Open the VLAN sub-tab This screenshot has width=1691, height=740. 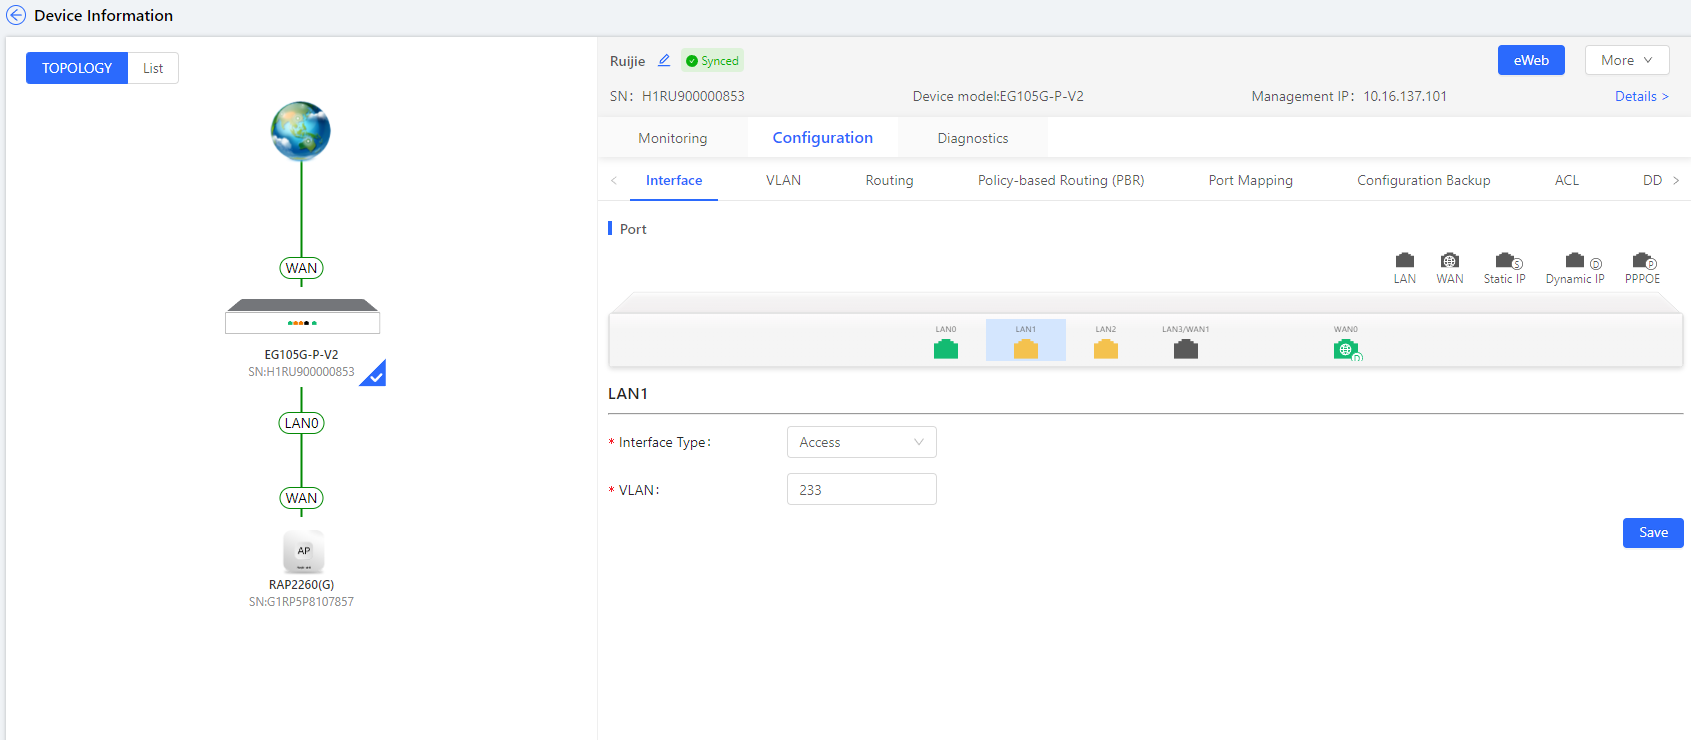coord(783,180)
